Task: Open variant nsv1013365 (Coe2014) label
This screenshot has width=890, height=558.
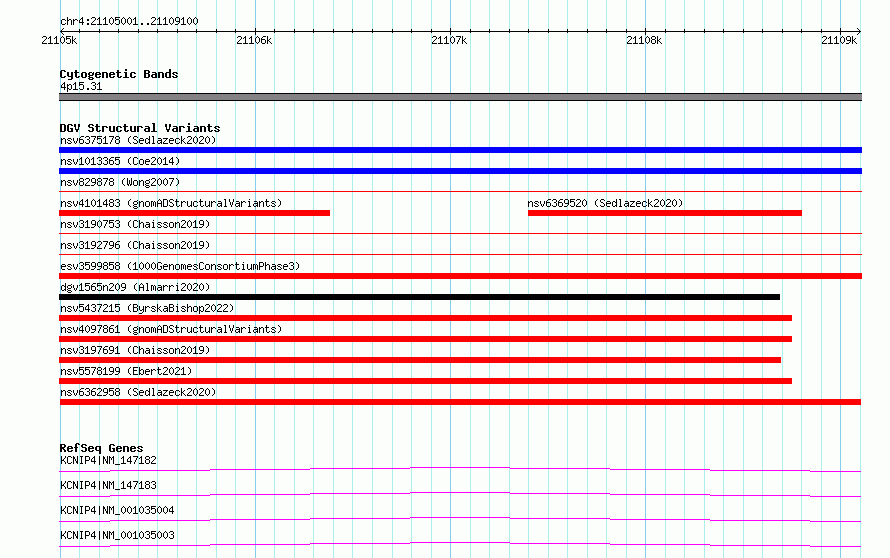Action: coord(120,161)
